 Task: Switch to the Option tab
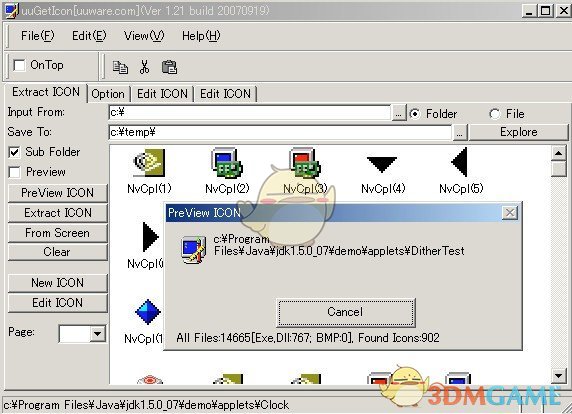108,94
